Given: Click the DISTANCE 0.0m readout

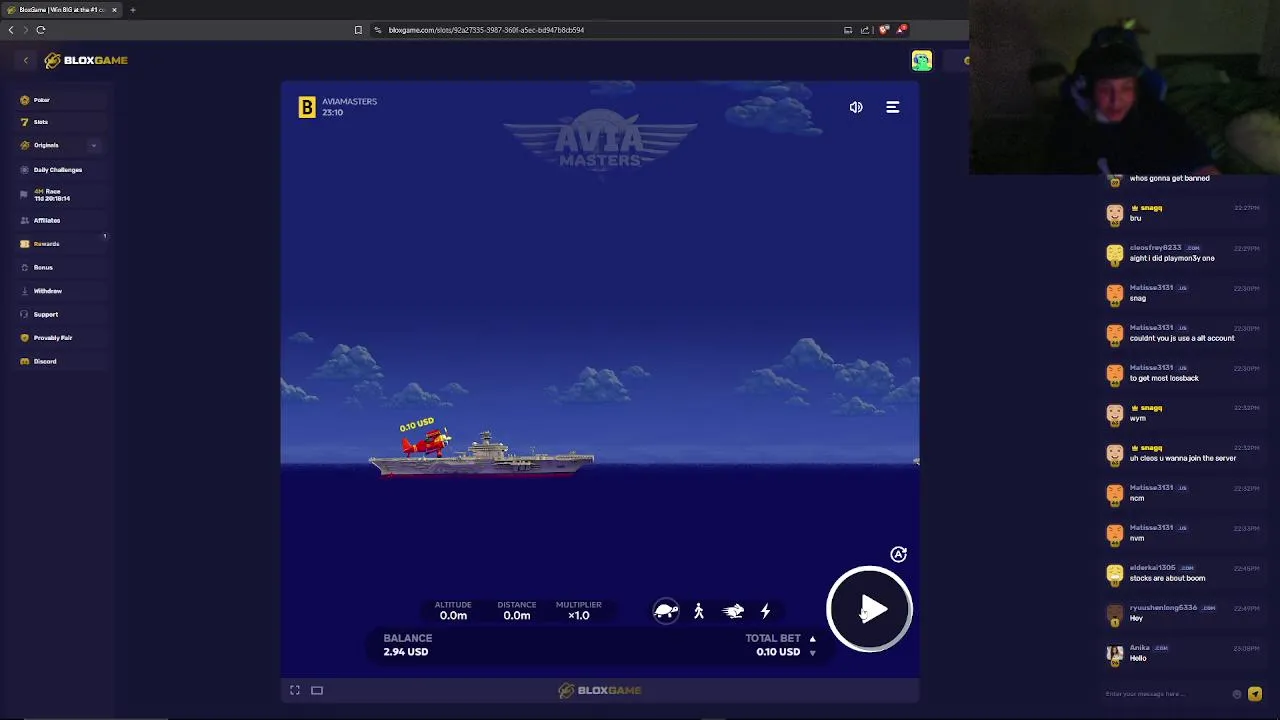Looking at the screenshot, I should pos(517,610).
